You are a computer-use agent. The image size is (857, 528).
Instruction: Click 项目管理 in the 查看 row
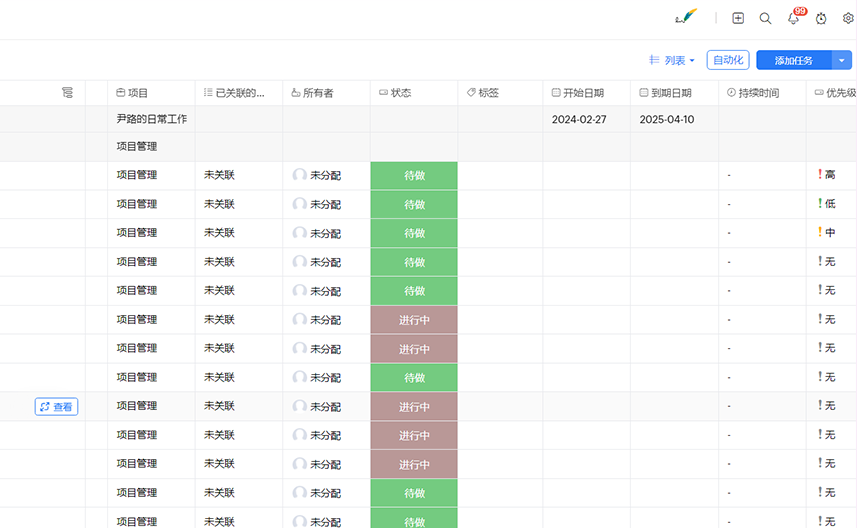(x=137, y=406)
